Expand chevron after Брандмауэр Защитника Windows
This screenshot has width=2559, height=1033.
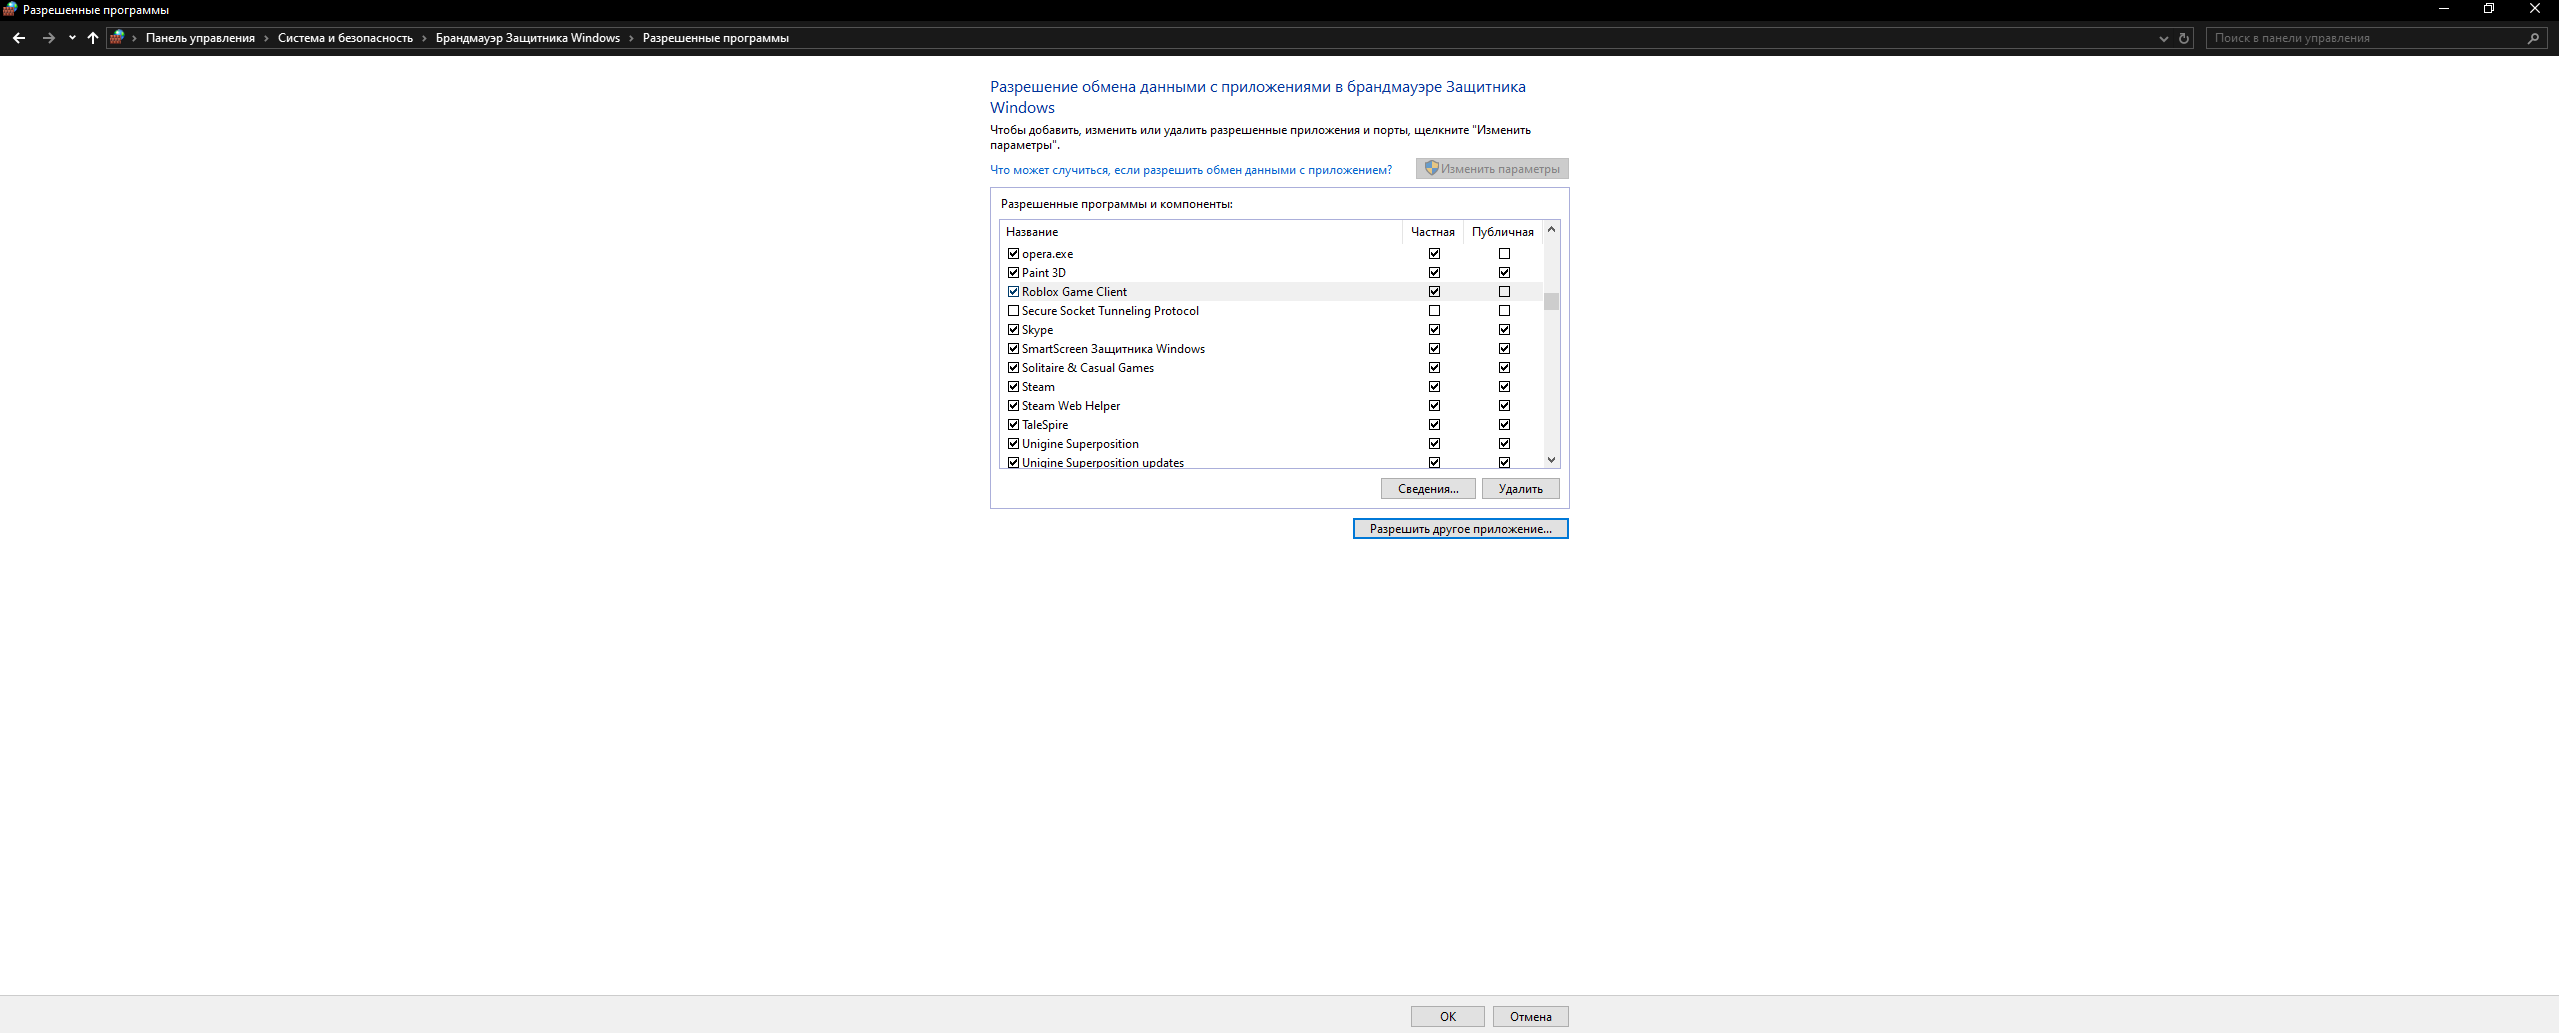[x=631, y=38]
